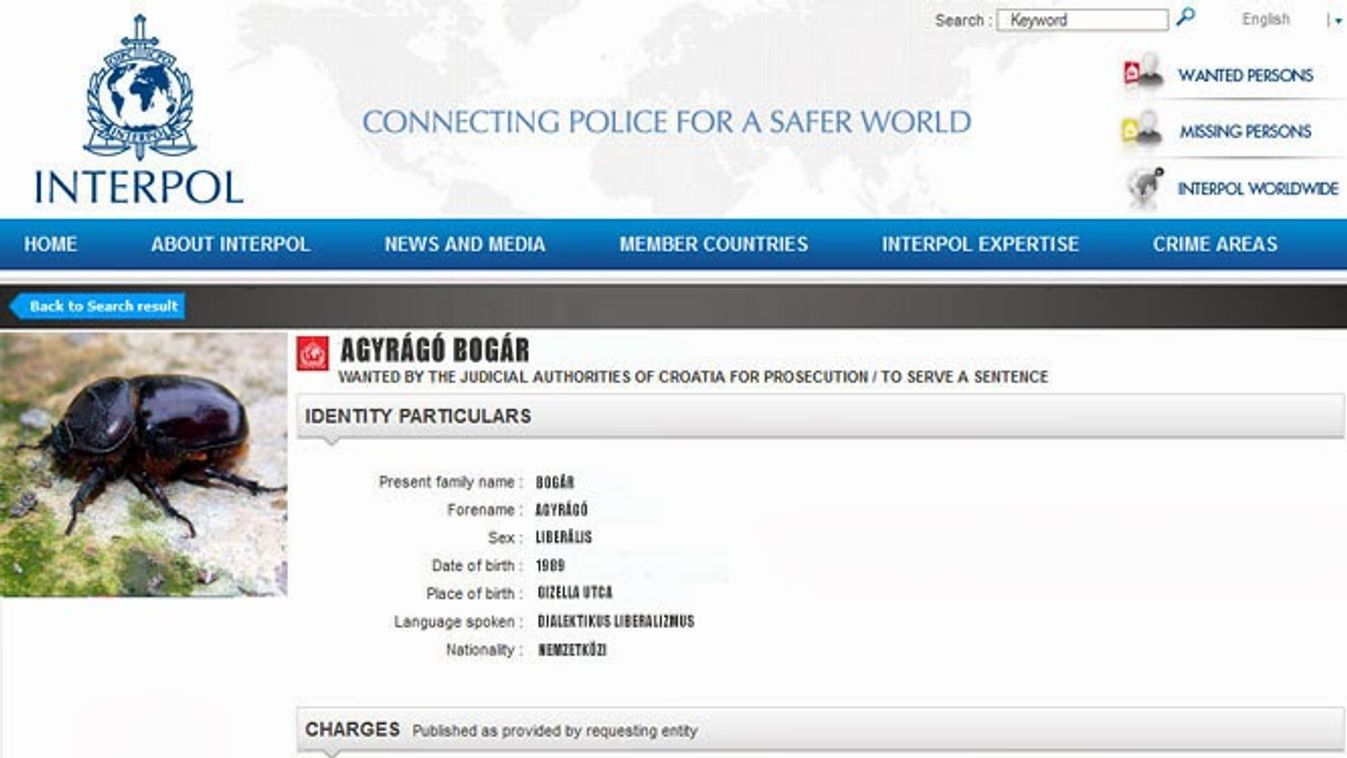Select nationality value NEMZETKÖZI
The image size is (1347, 758).
(573, 650)
